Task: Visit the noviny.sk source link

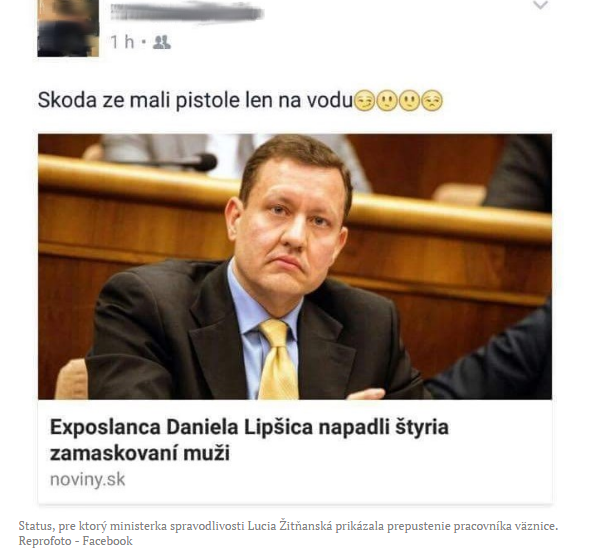Action: tap(88, 480)
